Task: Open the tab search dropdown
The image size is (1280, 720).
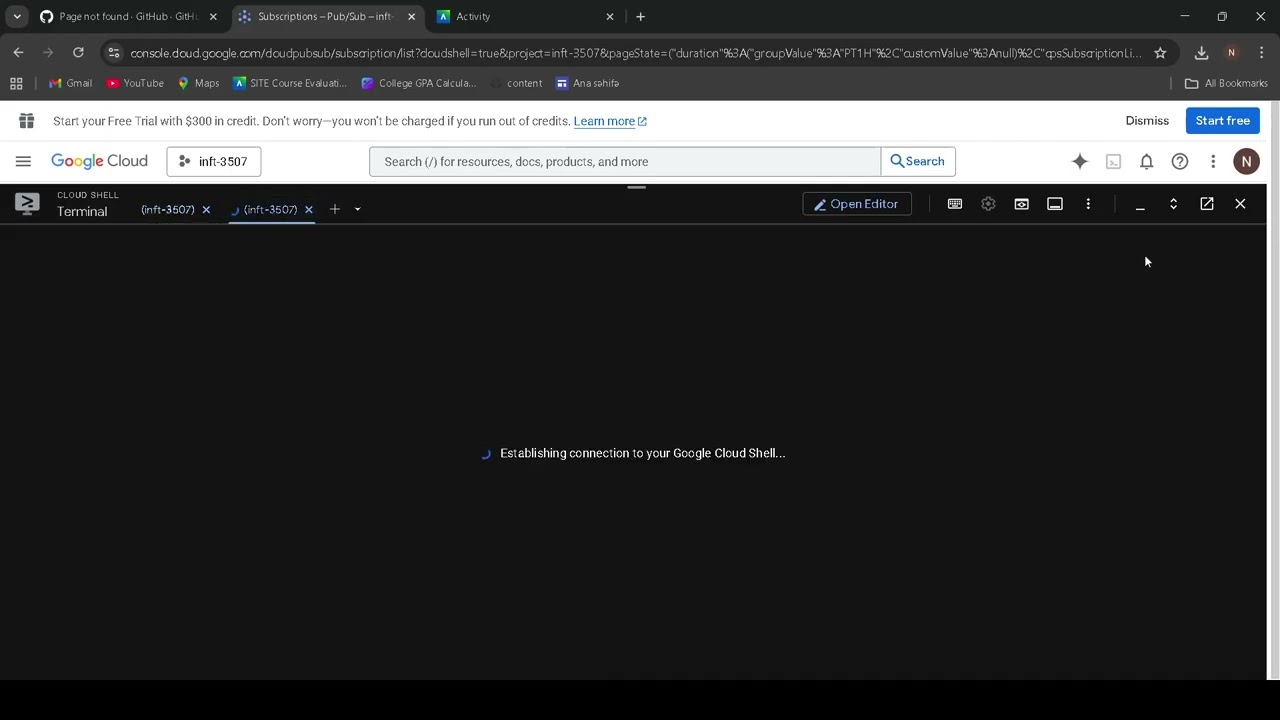Action: click(17, 16)
